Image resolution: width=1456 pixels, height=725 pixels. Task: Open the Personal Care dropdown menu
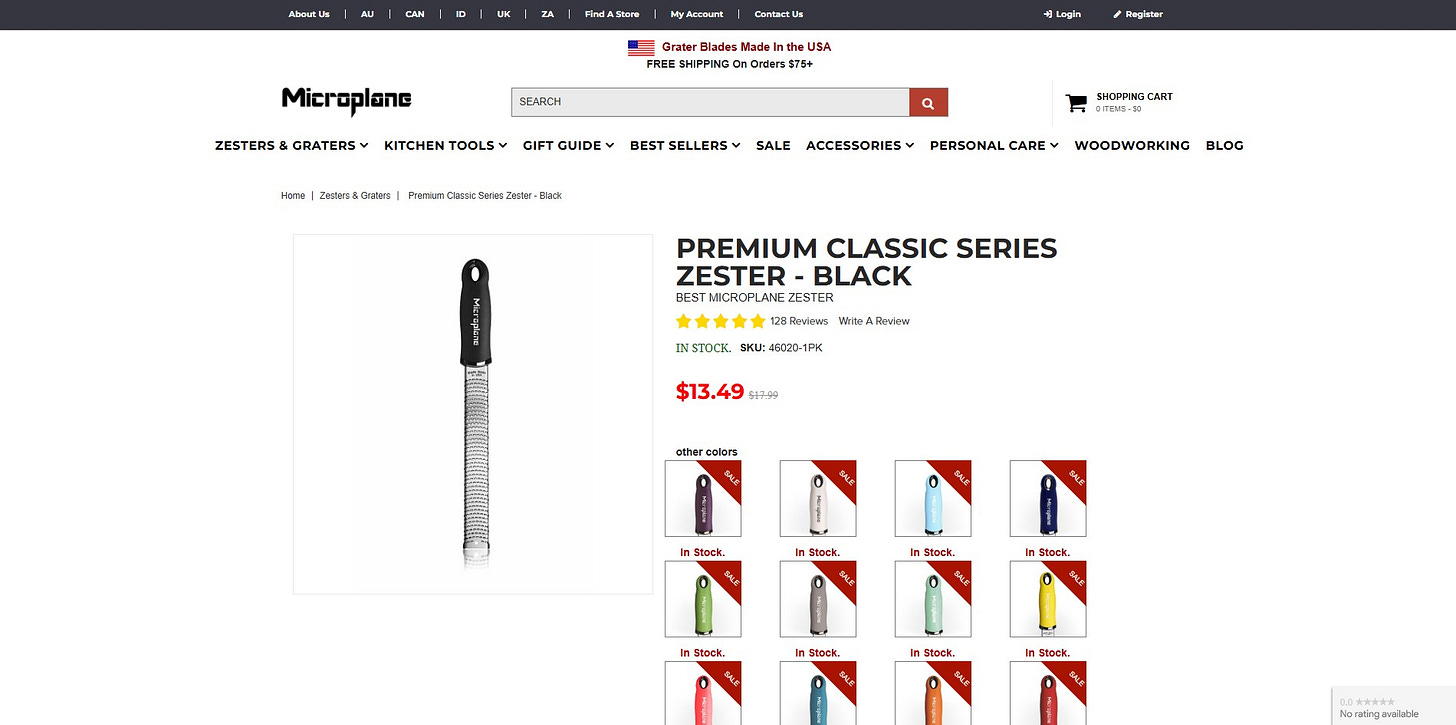(x=994, y=145)
